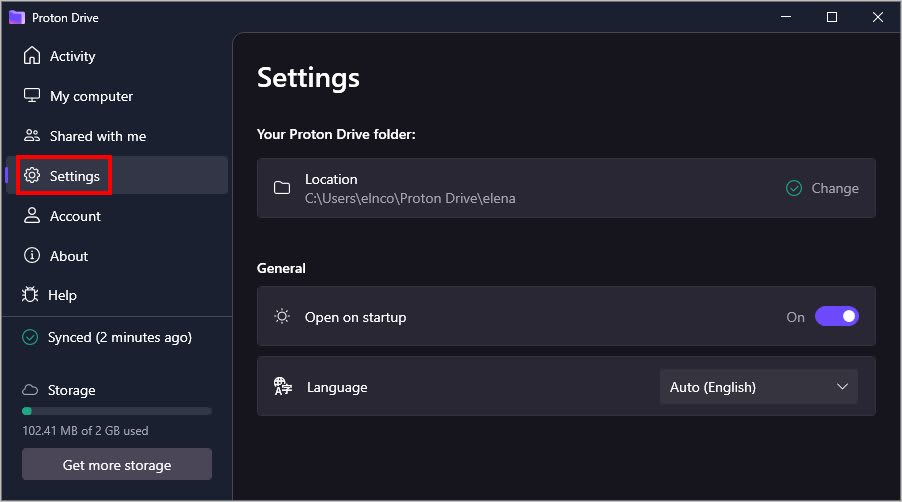Image resolution: width=902 pixels, height=502 pixels.
Task: Open the Account page
Action: pyautogui.click(x=117, y=216)
